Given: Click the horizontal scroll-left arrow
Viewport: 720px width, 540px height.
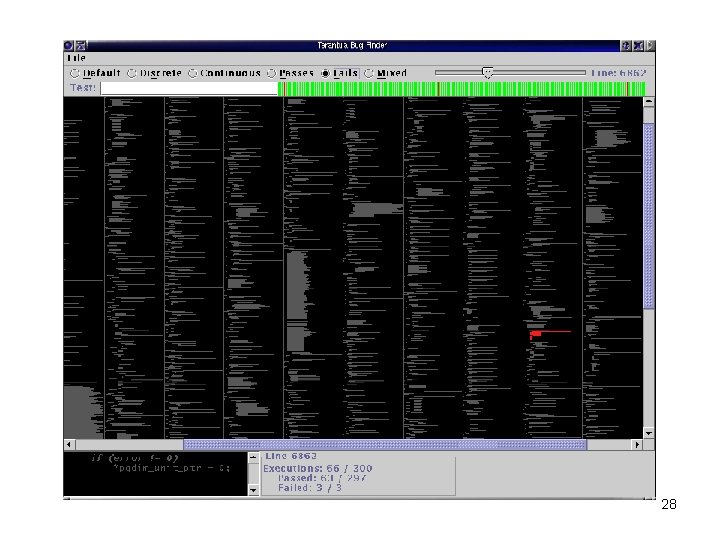Looking at the screenshot, I should (69, 444).
